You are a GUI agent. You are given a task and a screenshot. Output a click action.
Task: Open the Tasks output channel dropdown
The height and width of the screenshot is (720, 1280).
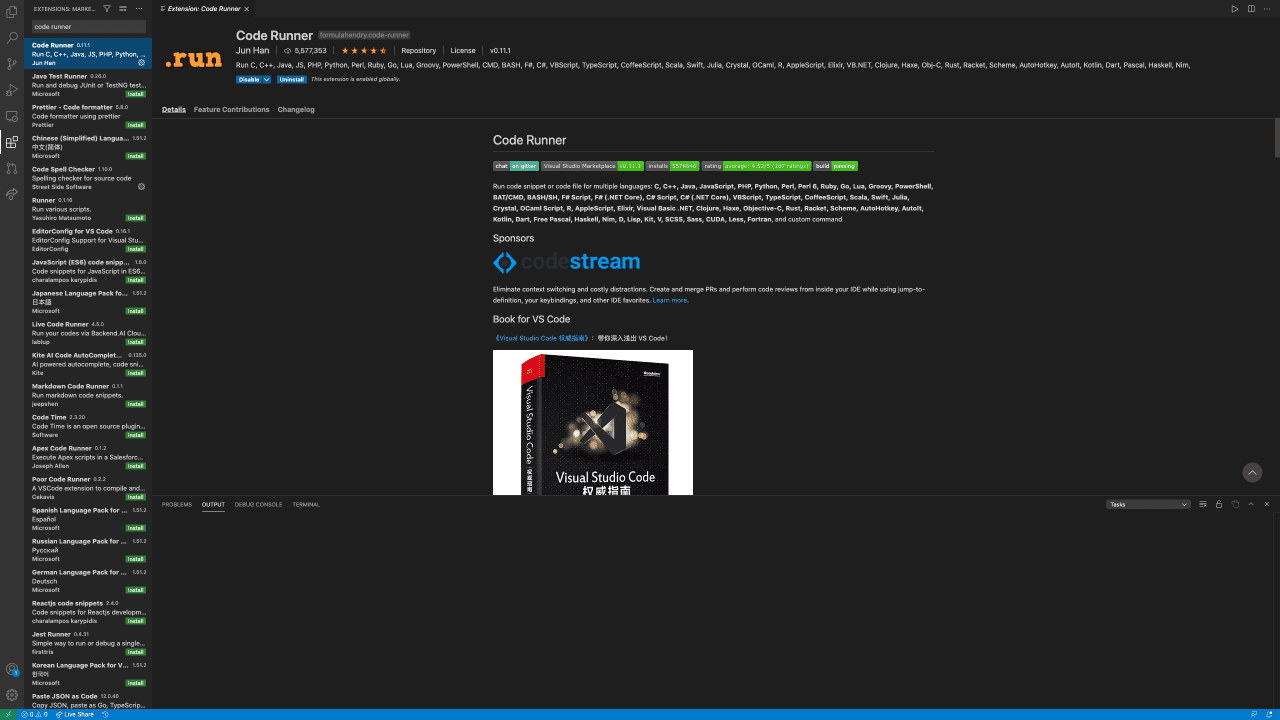(x=1148, y=504)
